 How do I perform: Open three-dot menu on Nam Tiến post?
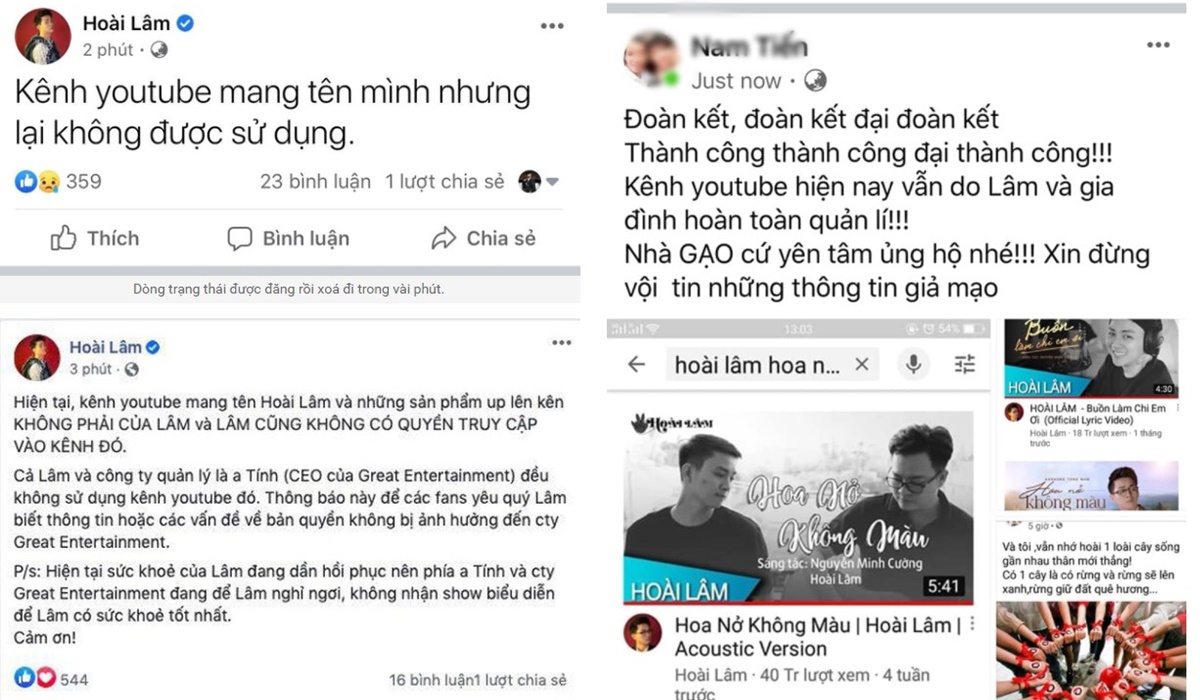point(1158,45)
